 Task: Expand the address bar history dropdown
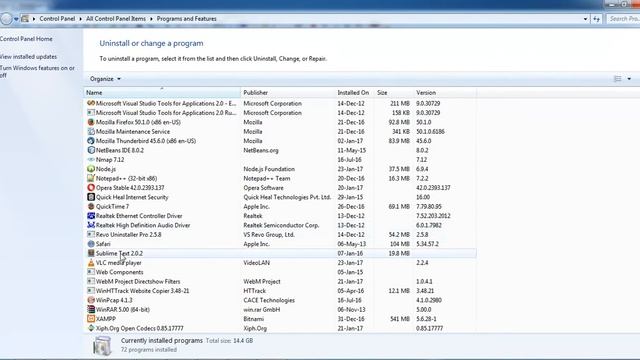click(x=585, y=19)
